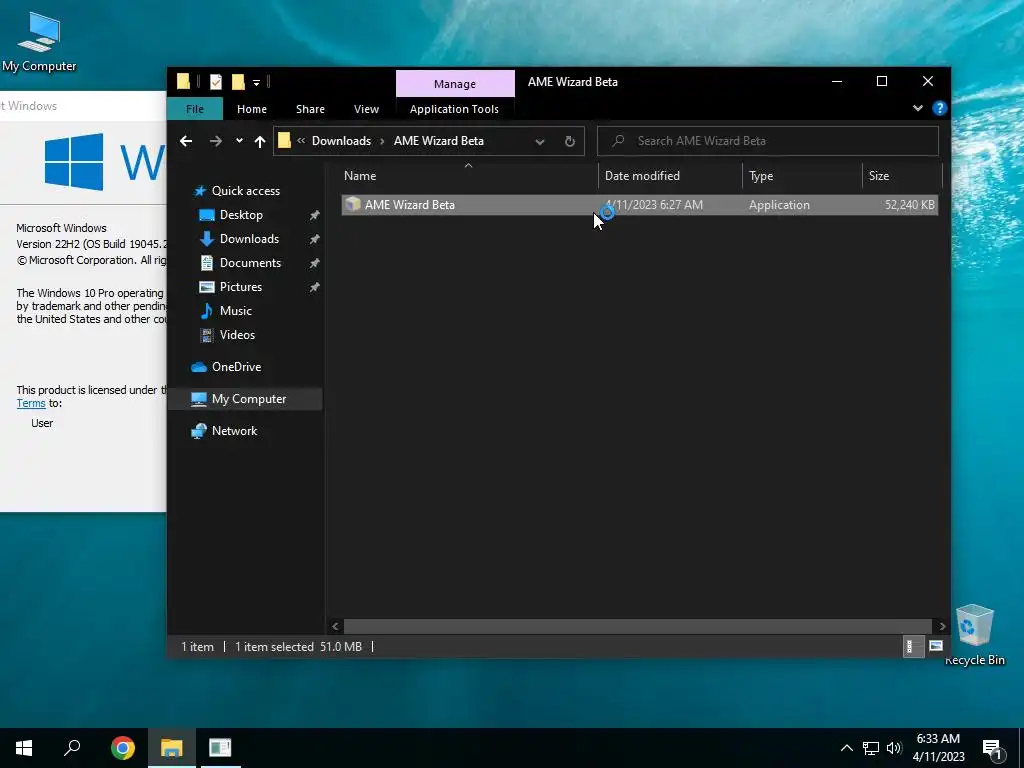The height and width of the screenshot is (768, 1024).
Task: Select My Computer in navigation pane
Action: pos(245,399)
